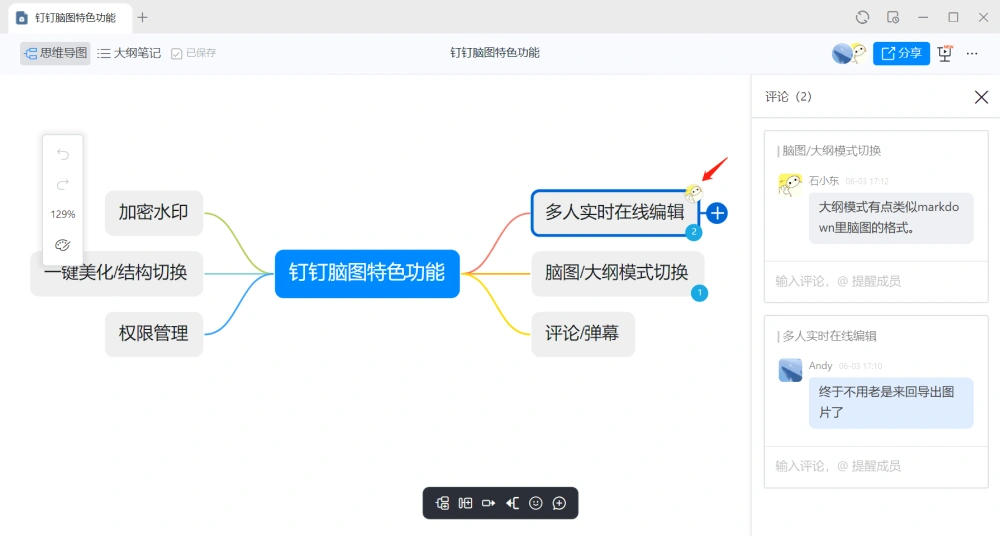The image size is (1000, 536).
Task: Select the 评论/弹幕 node
Action: (x=583, y=334)
